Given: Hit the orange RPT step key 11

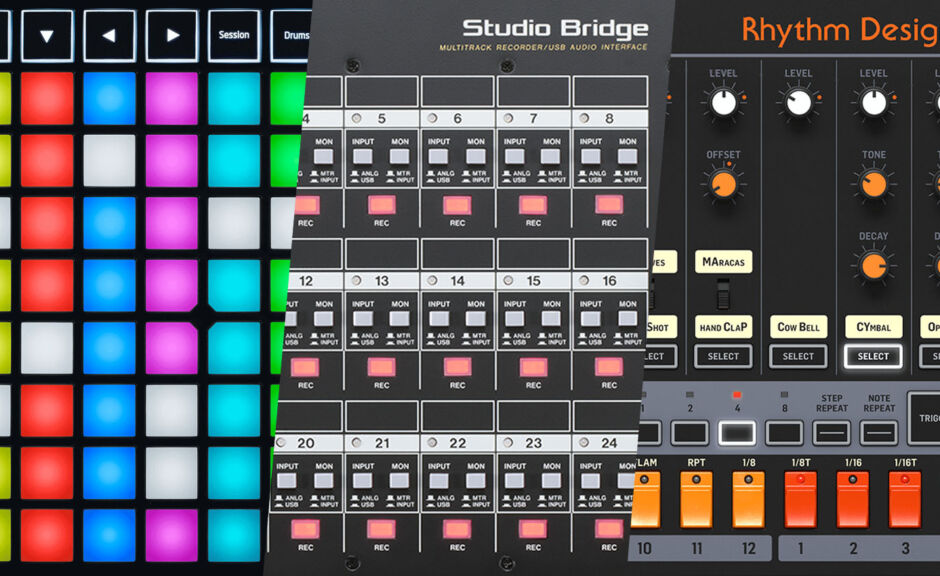Looking at the screenshot, I should click(x=696, y=498).
